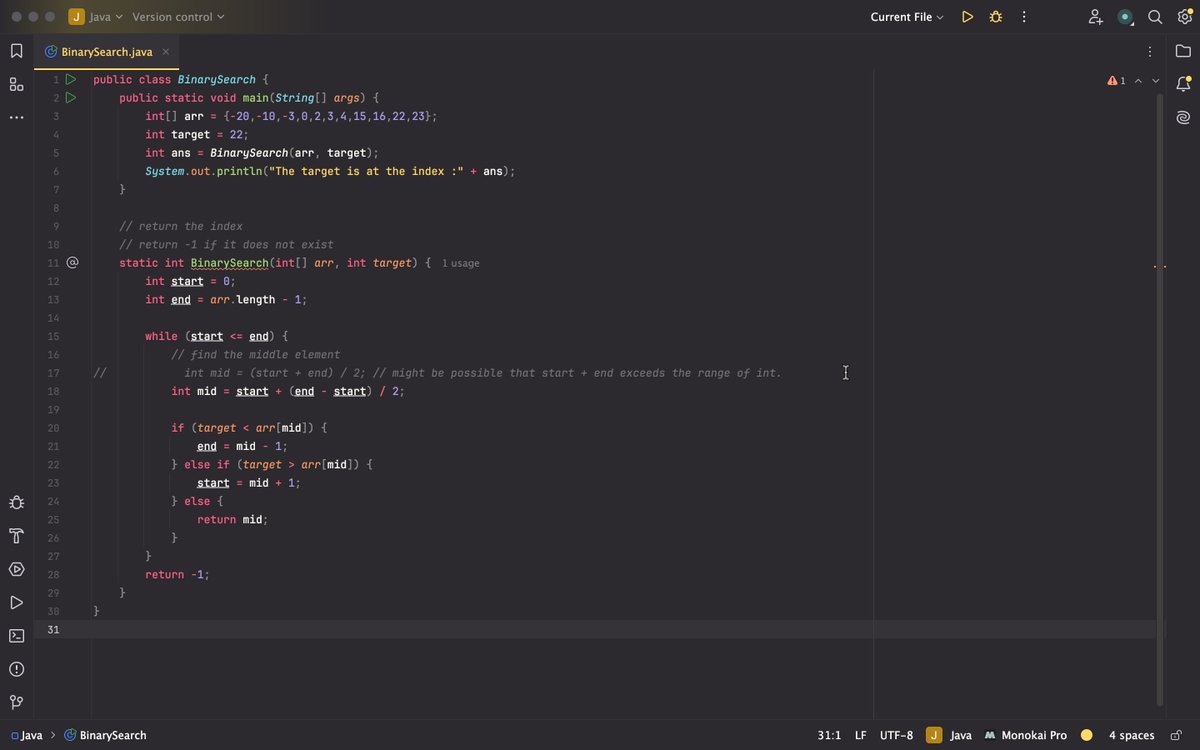Click run gutter icon on line 1

71,79
